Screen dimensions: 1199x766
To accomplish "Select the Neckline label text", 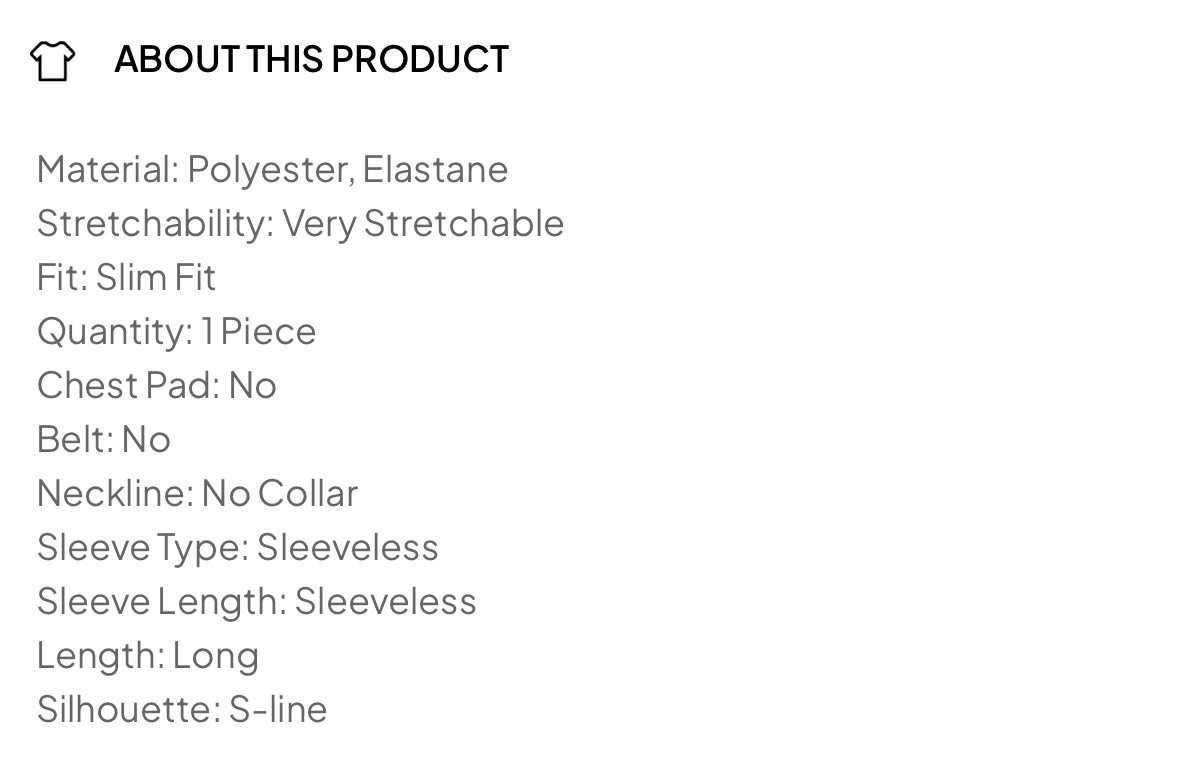I will pos(114,494).
